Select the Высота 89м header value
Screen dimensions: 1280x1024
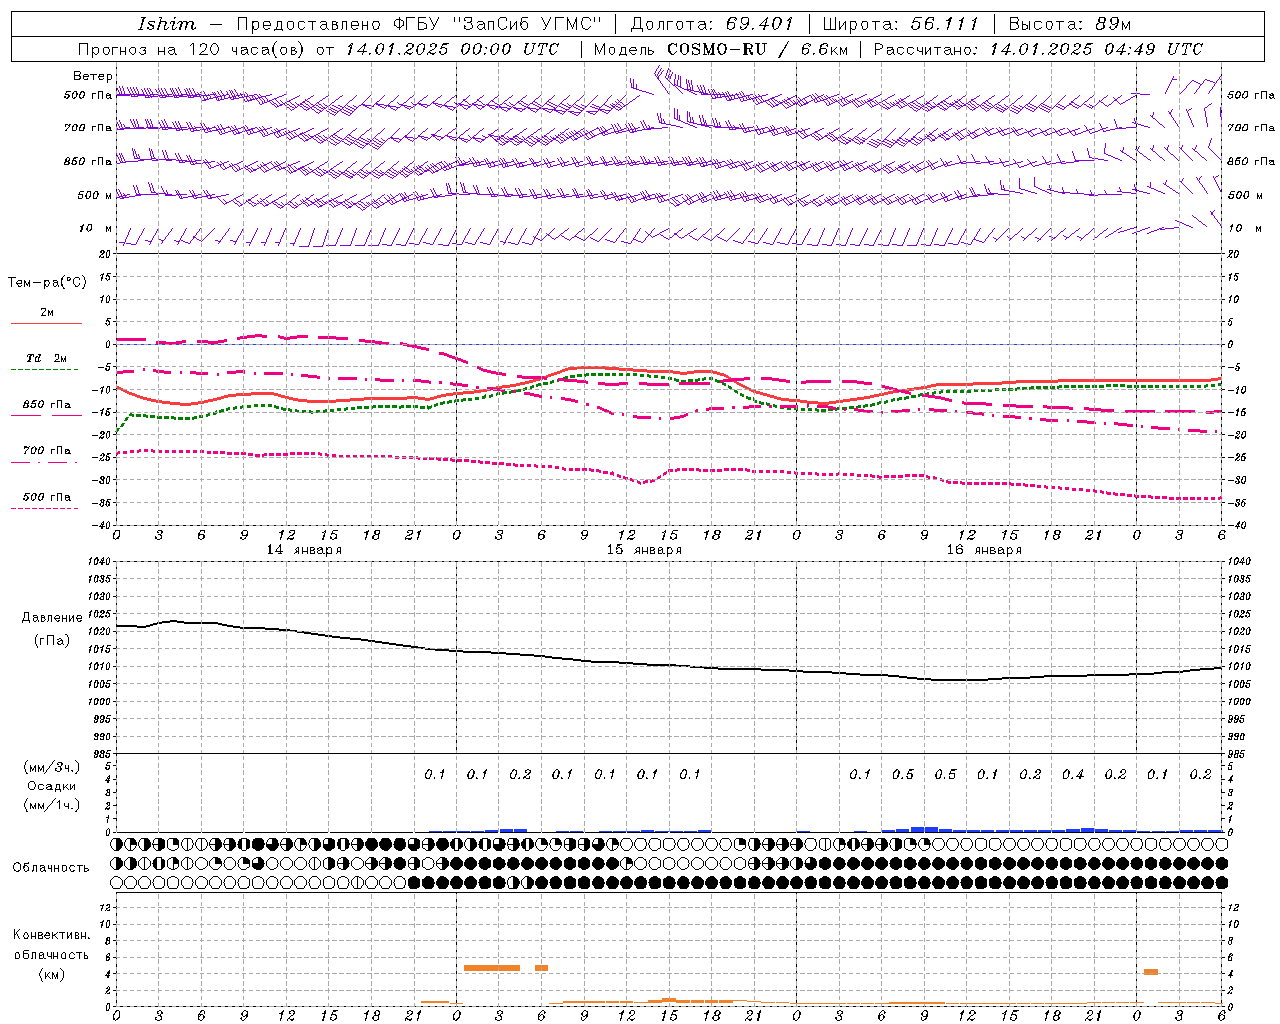pyautogui.click(x=1069, y=24)
